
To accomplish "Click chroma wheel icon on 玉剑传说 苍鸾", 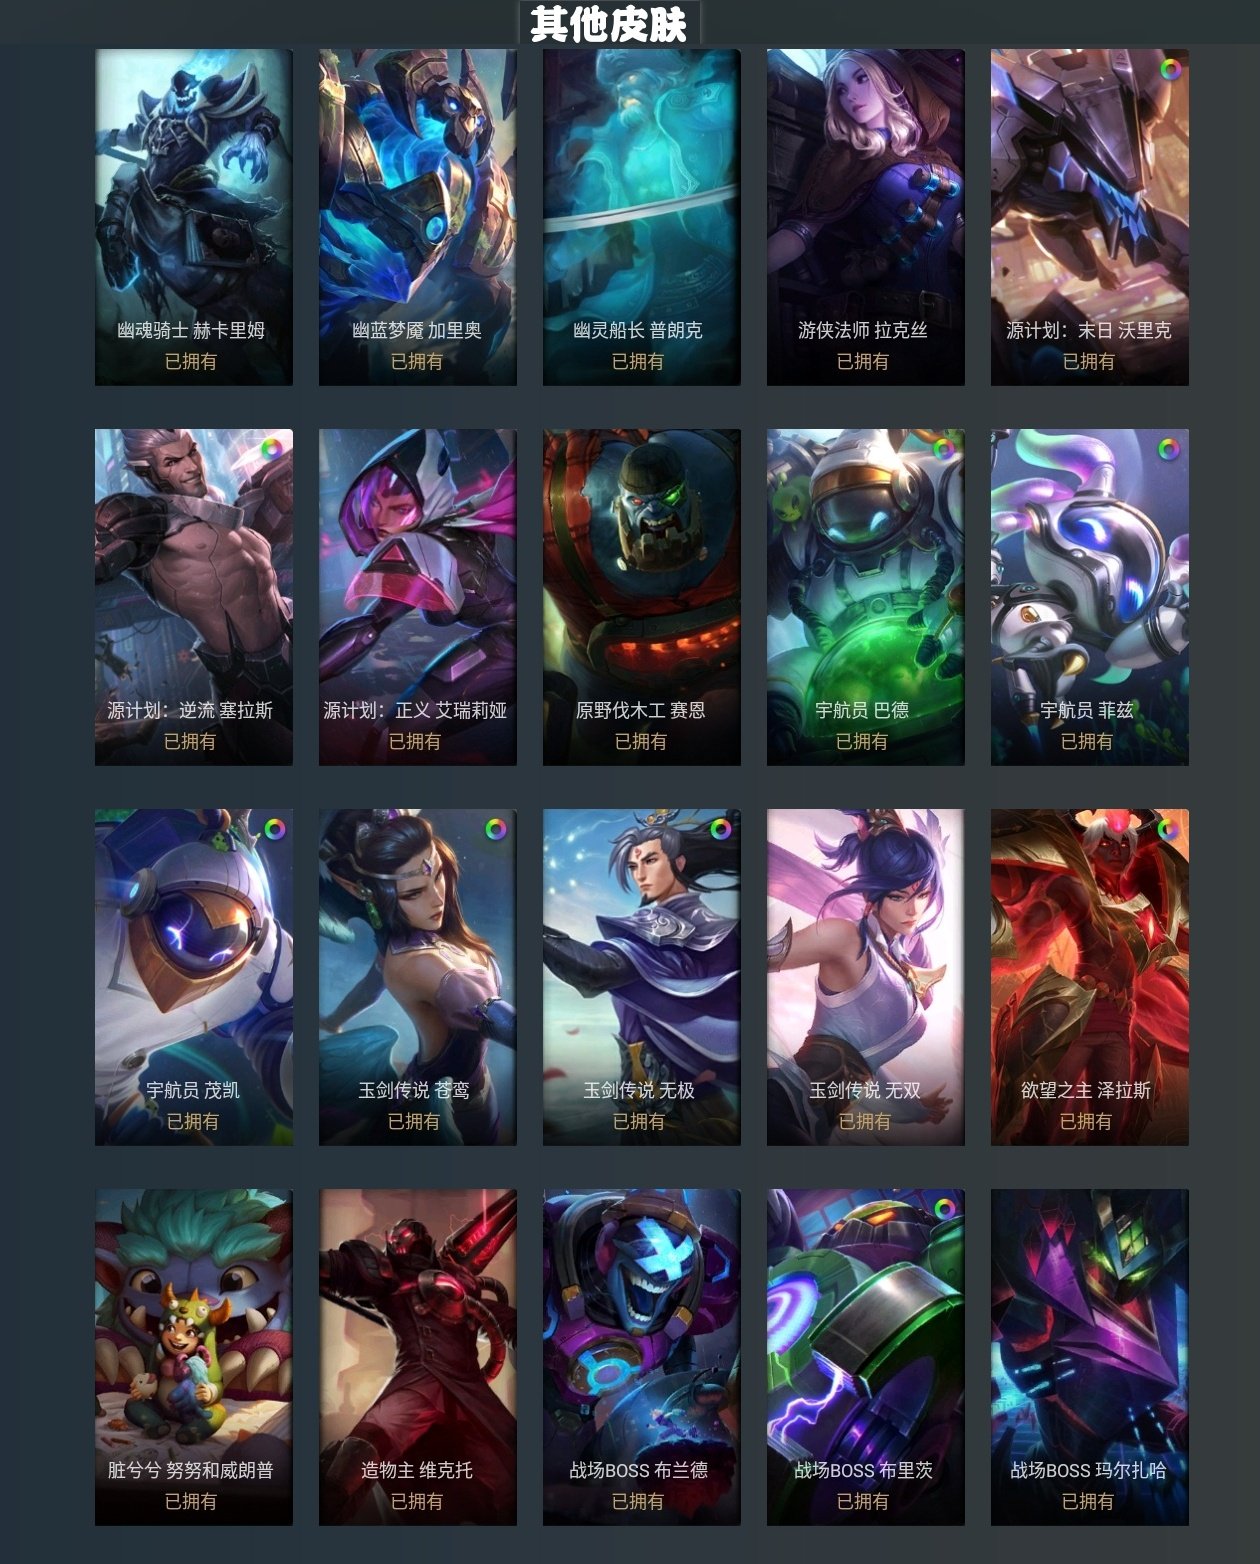I will pyautogui.click(x=496, y=829).
